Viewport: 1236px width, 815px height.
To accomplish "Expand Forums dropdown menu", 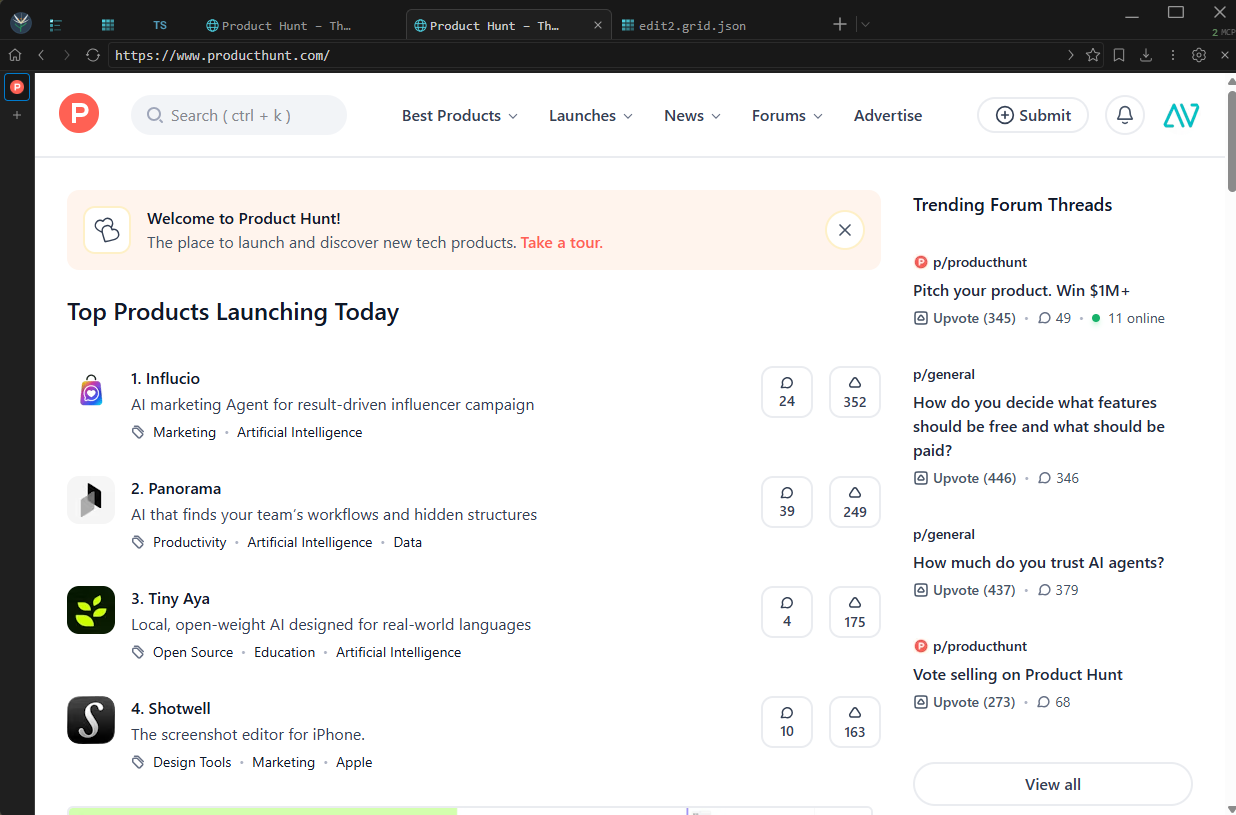I will click(x=788, y=115).
